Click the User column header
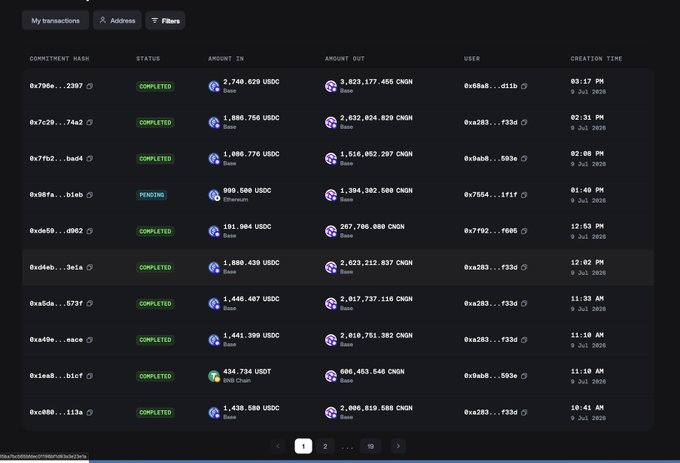Screen dimensions: 680x463 (x=472, y=59)
